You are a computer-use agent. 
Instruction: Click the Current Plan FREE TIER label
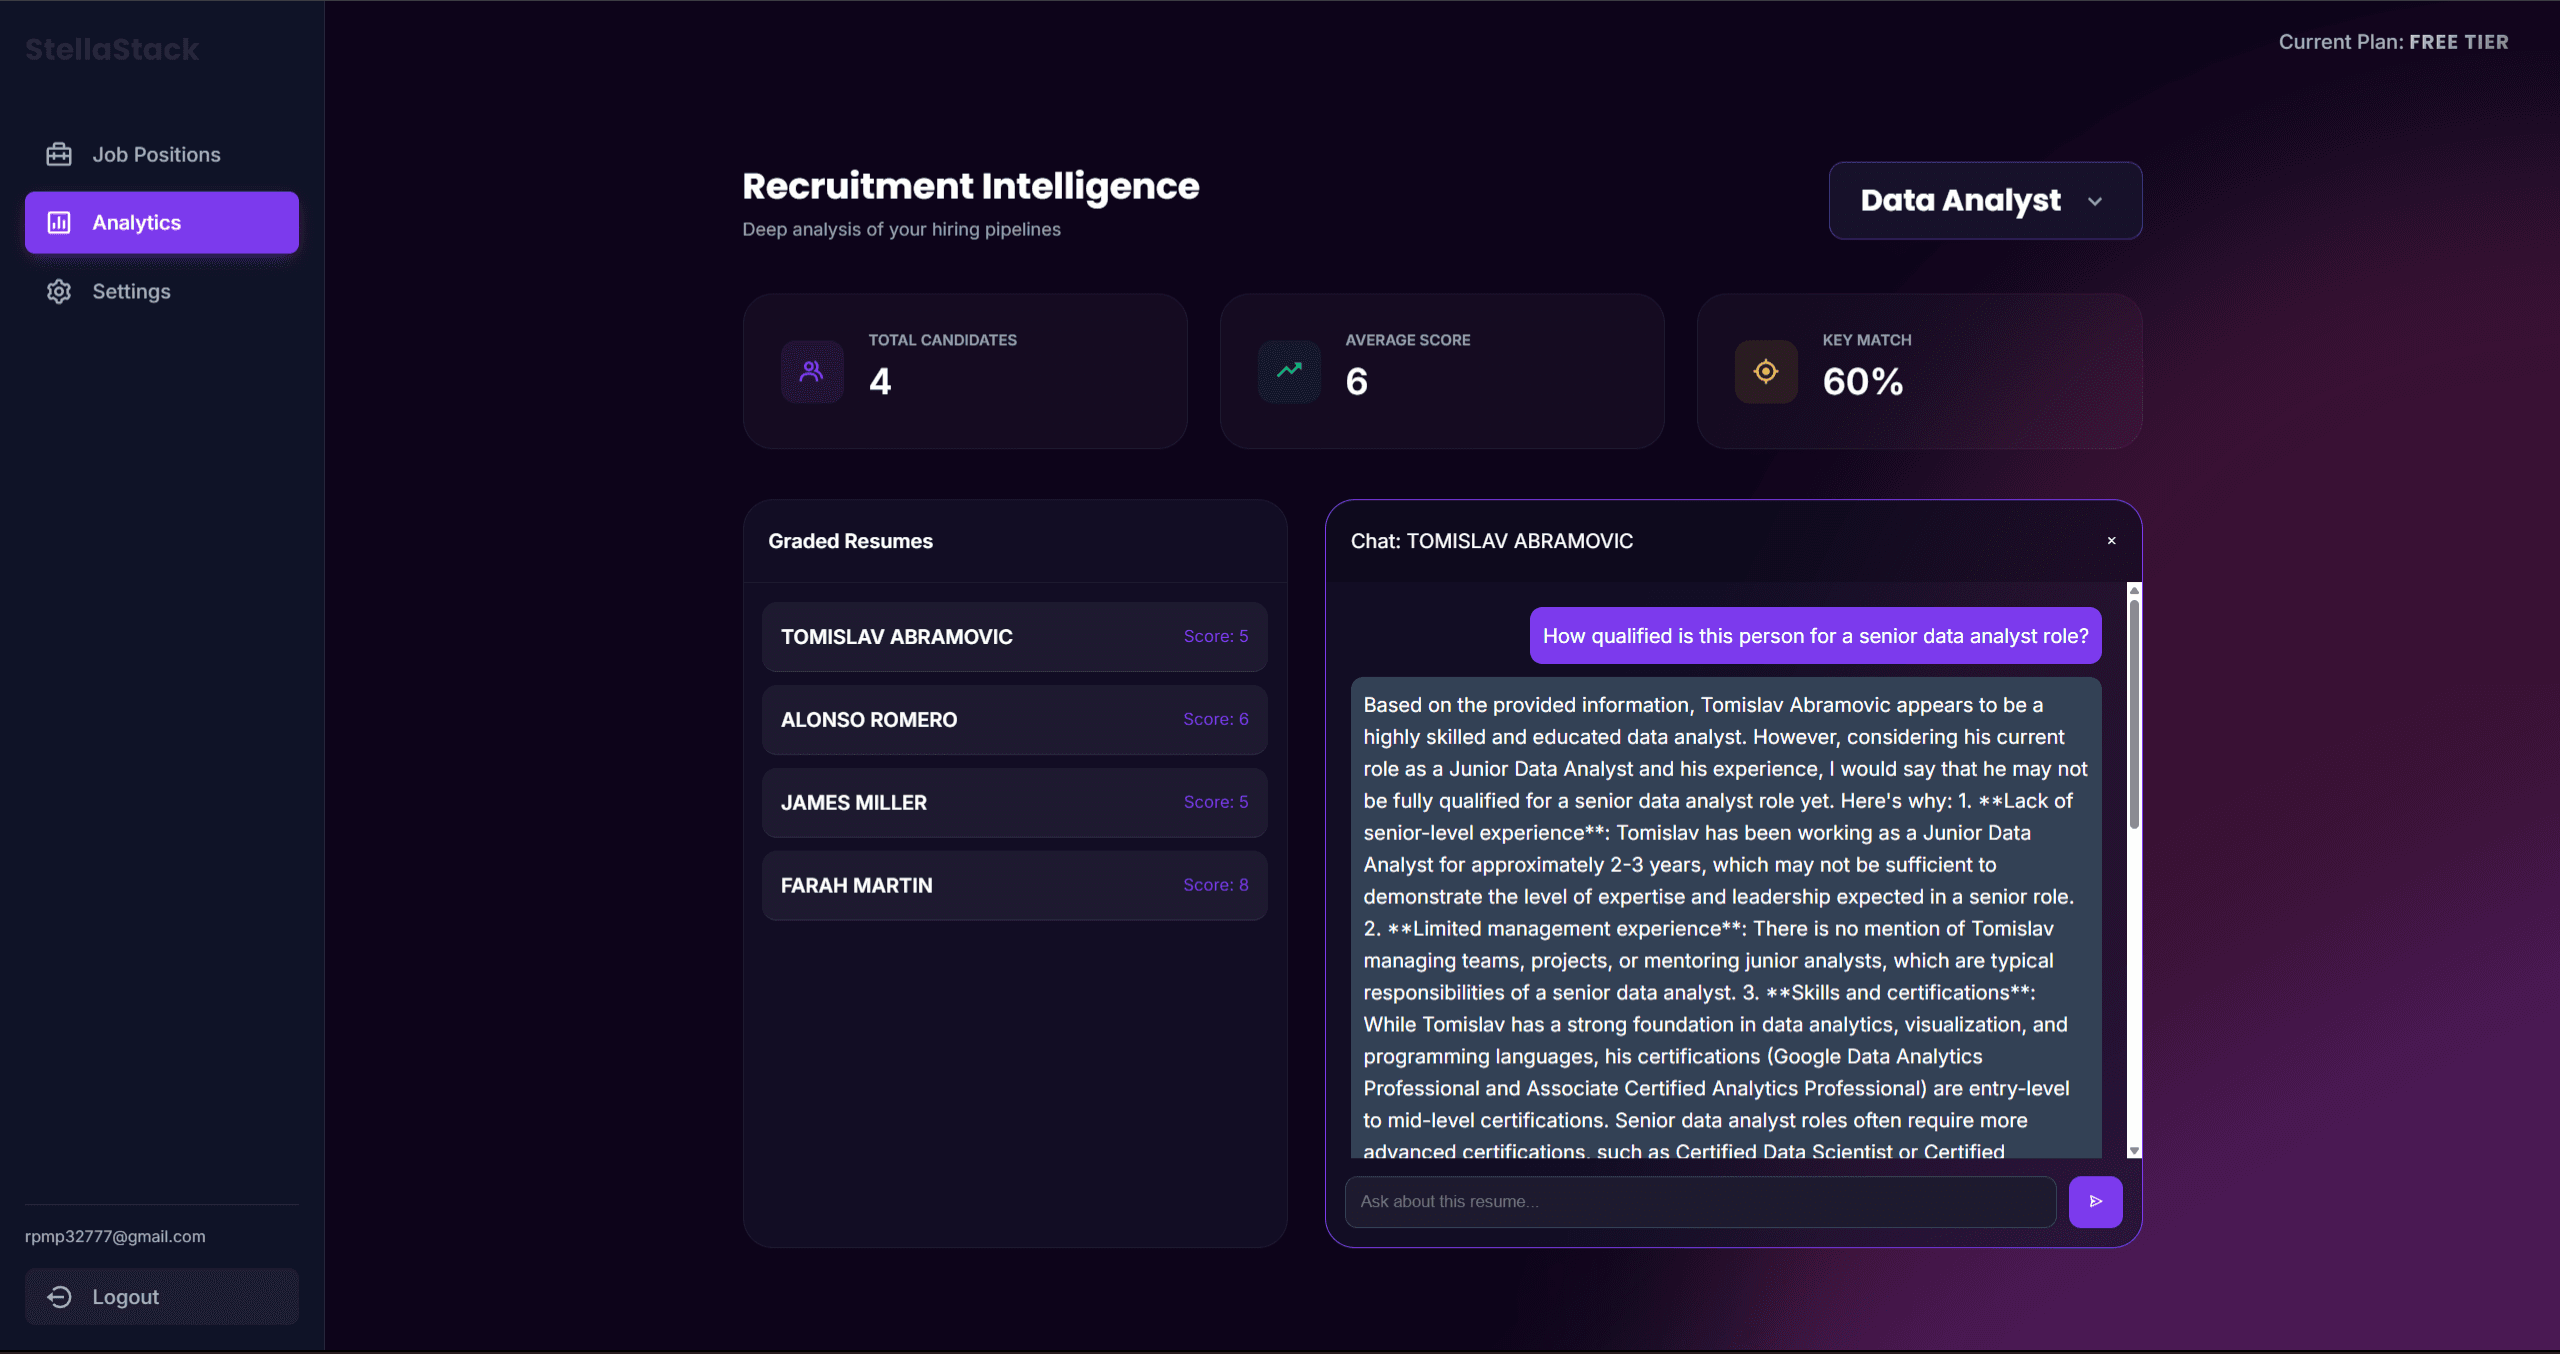(x=2394, y=41)
